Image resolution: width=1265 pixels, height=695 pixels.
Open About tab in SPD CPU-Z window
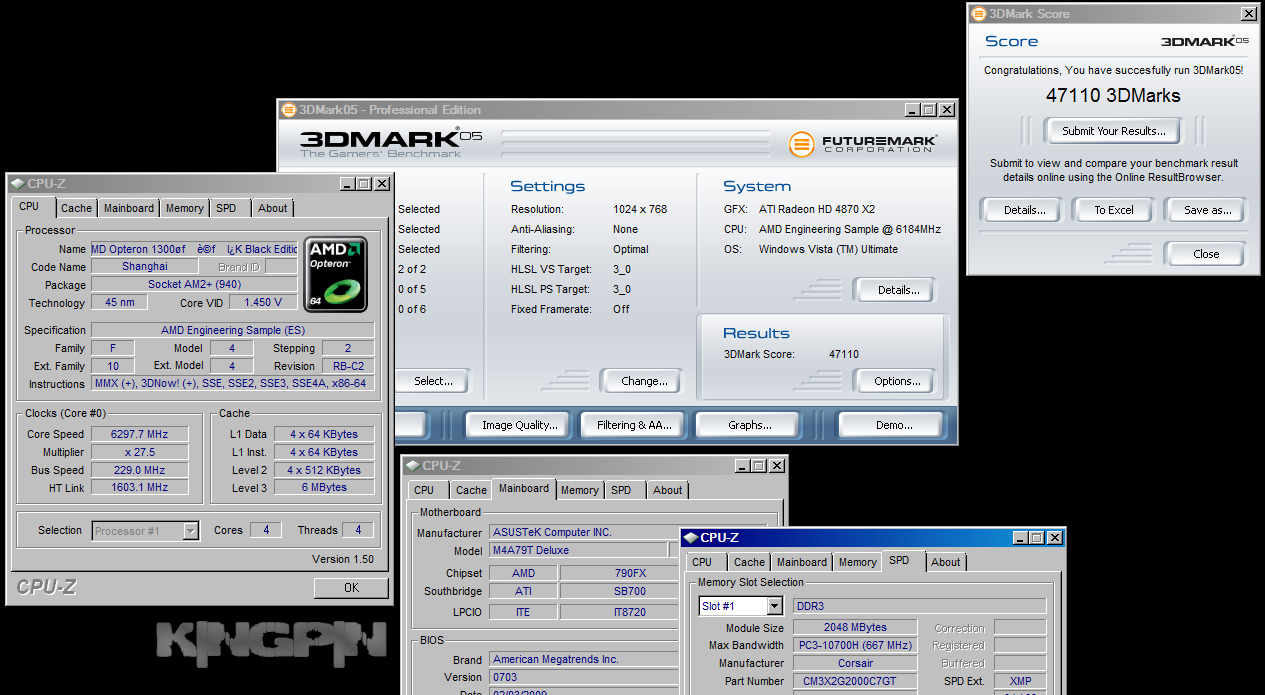tap(946, 562)
